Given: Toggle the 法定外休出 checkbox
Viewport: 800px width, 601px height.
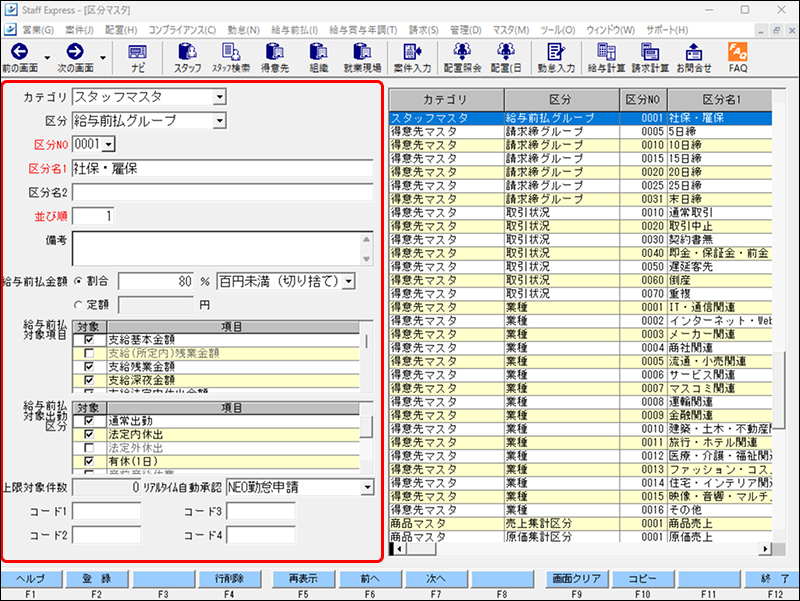Looking at the screenshot, I should coord(89,448).
